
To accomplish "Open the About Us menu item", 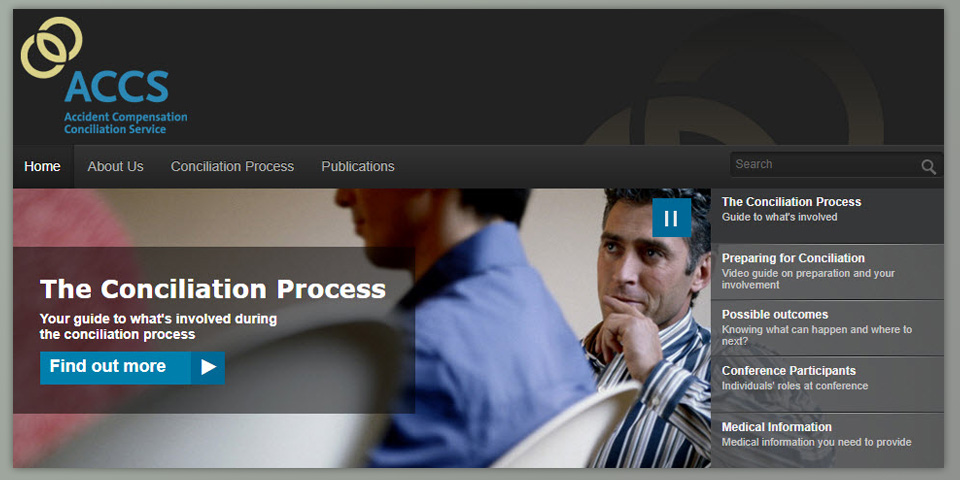I will (x=115, y=167).
